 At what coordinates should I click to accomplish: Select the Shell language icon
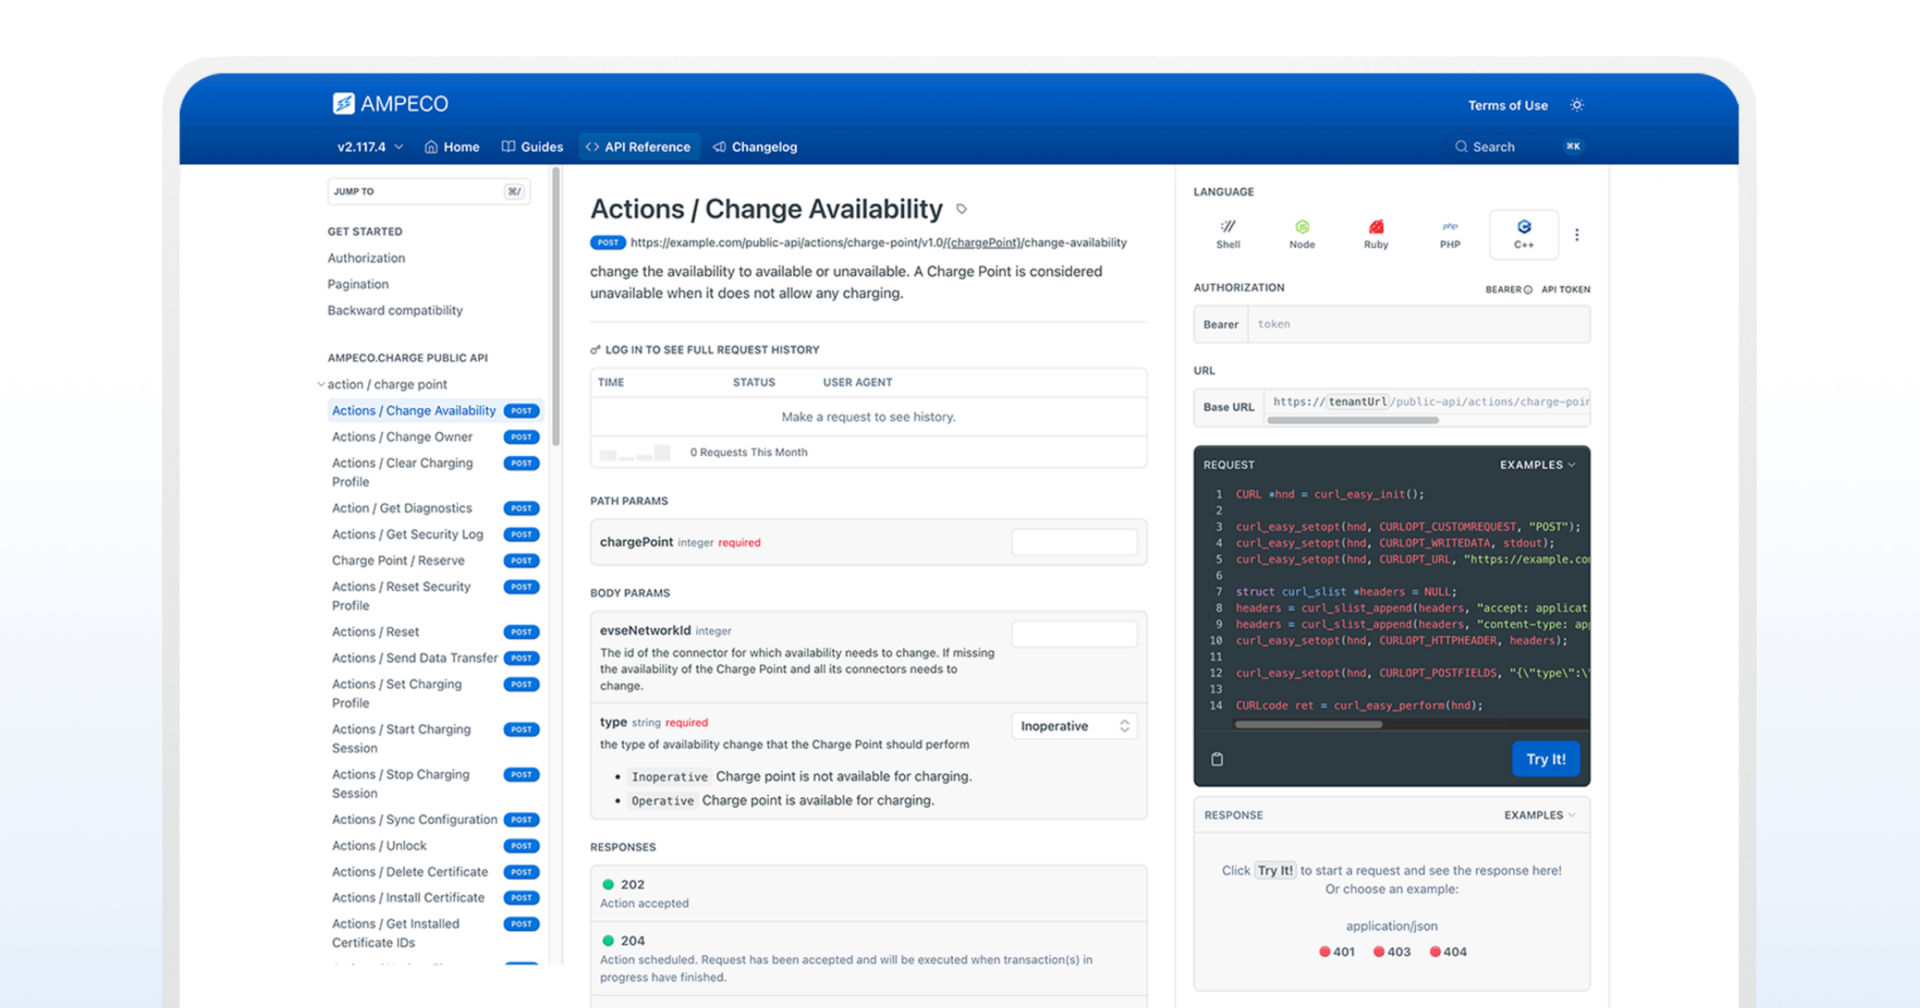coord(1227,234)
